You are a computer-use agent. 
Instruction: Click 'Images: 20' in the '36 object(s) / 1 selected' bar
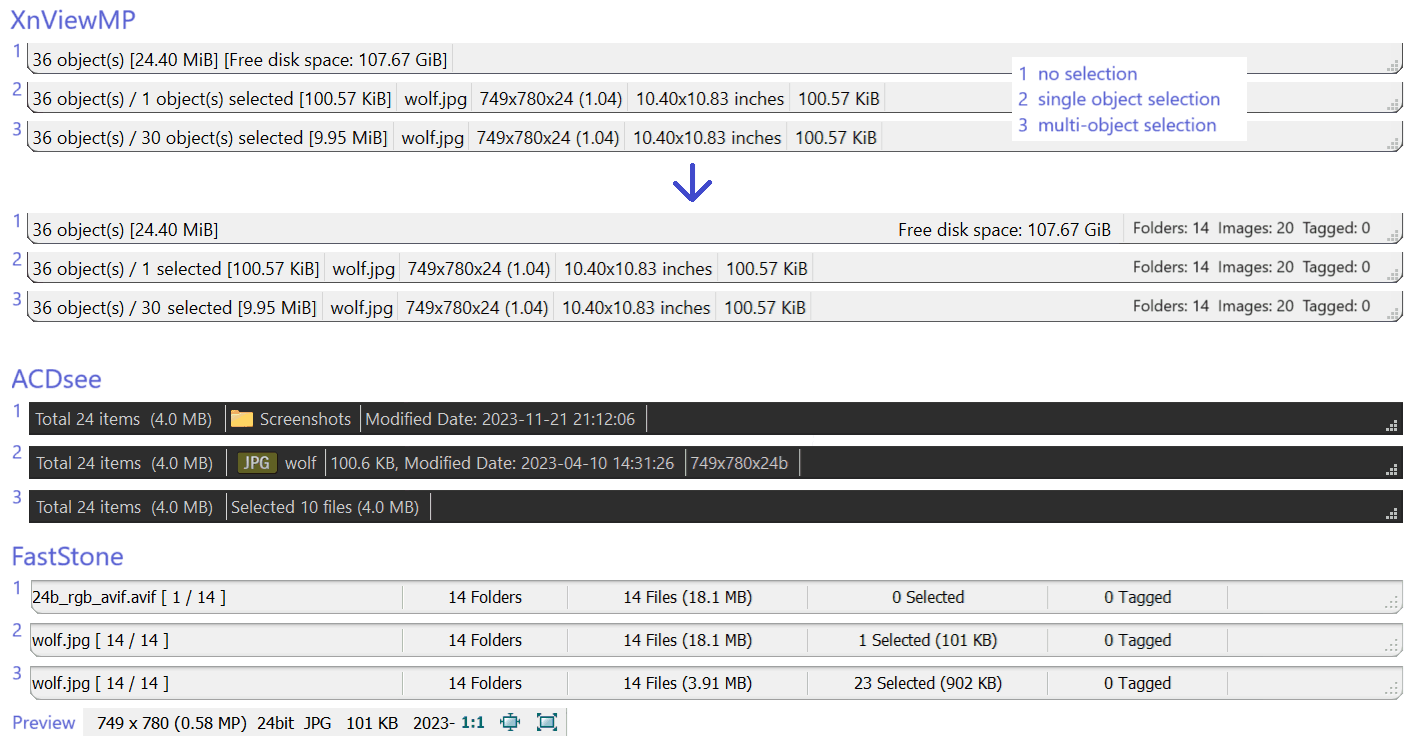point(1255,267)
